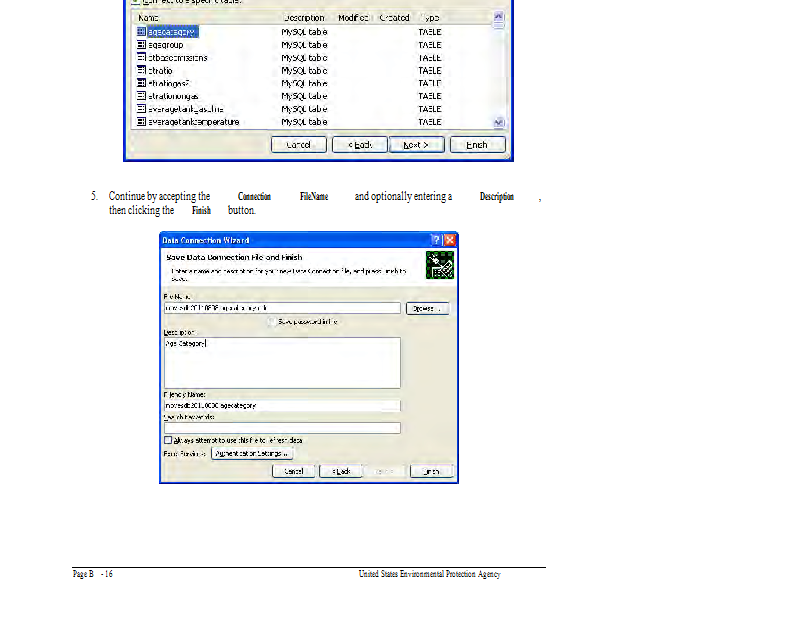This screenshot has height=618, width=800.
Task: Click the Browse button beside File Name
Action: click(x=427, y=309)
